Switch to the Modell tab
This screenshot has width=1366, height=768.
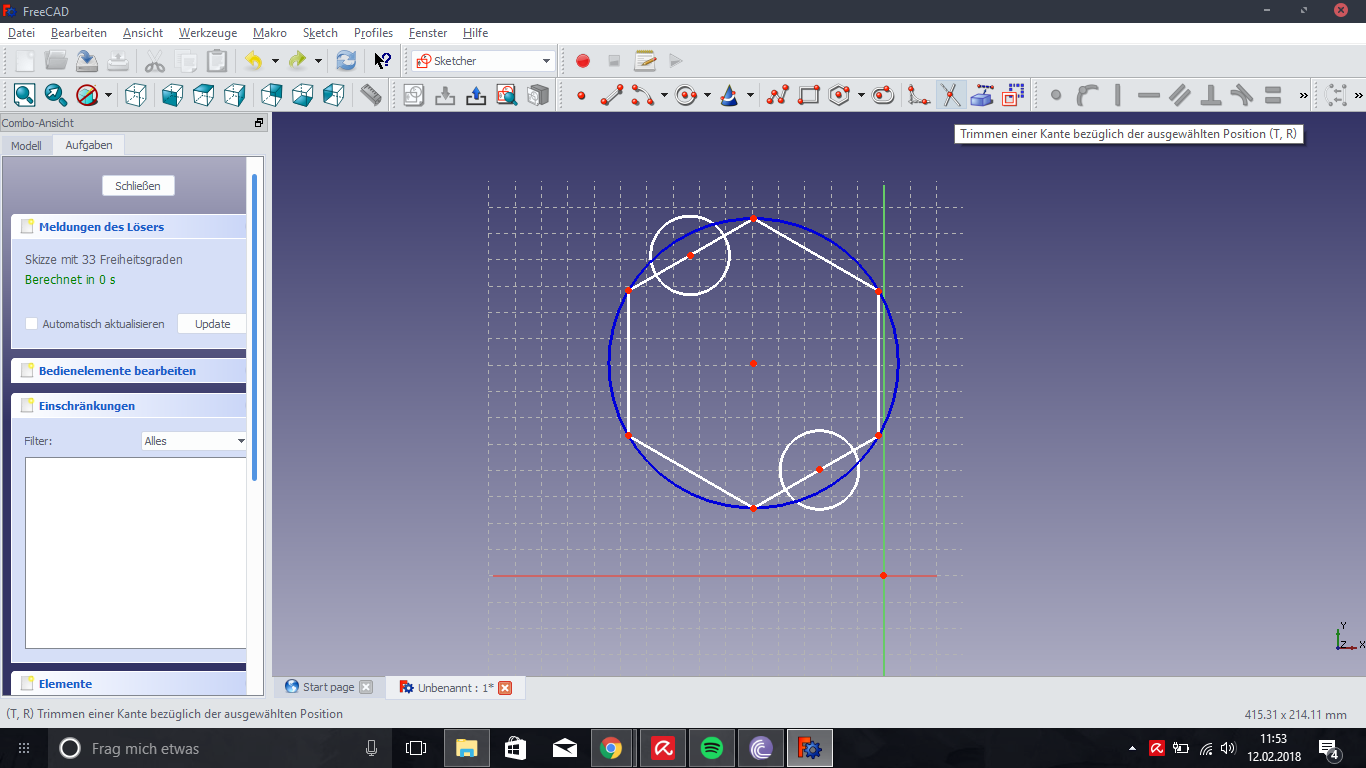pos(26,146)
